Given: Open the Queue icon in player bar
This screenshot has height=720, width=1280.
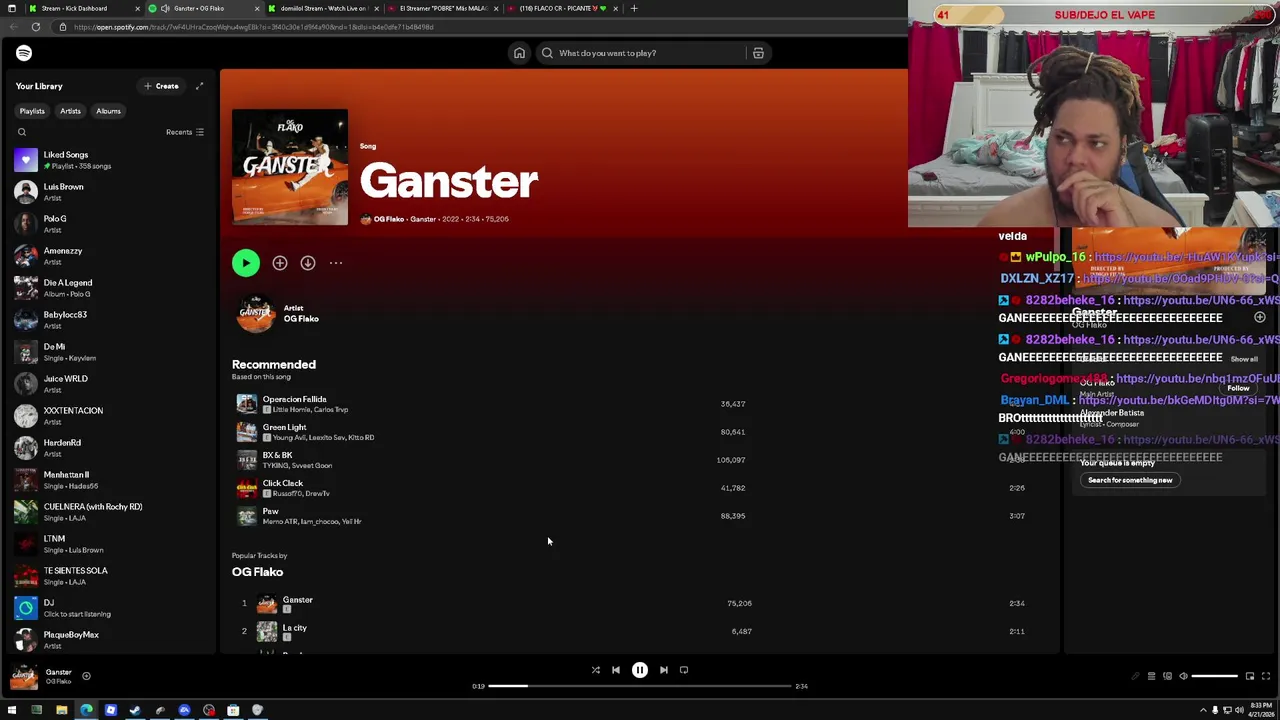Looking at the screenshot, I should point(1151,676).
